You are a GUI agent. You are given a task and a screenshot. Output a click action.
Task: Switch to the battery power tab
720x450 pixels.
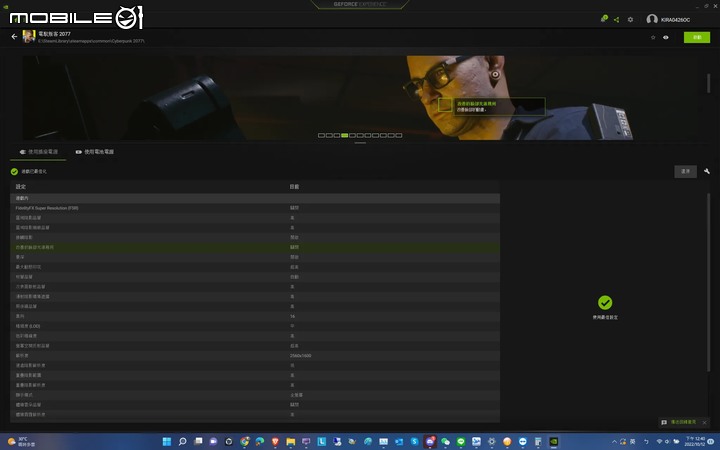(95, 152)
